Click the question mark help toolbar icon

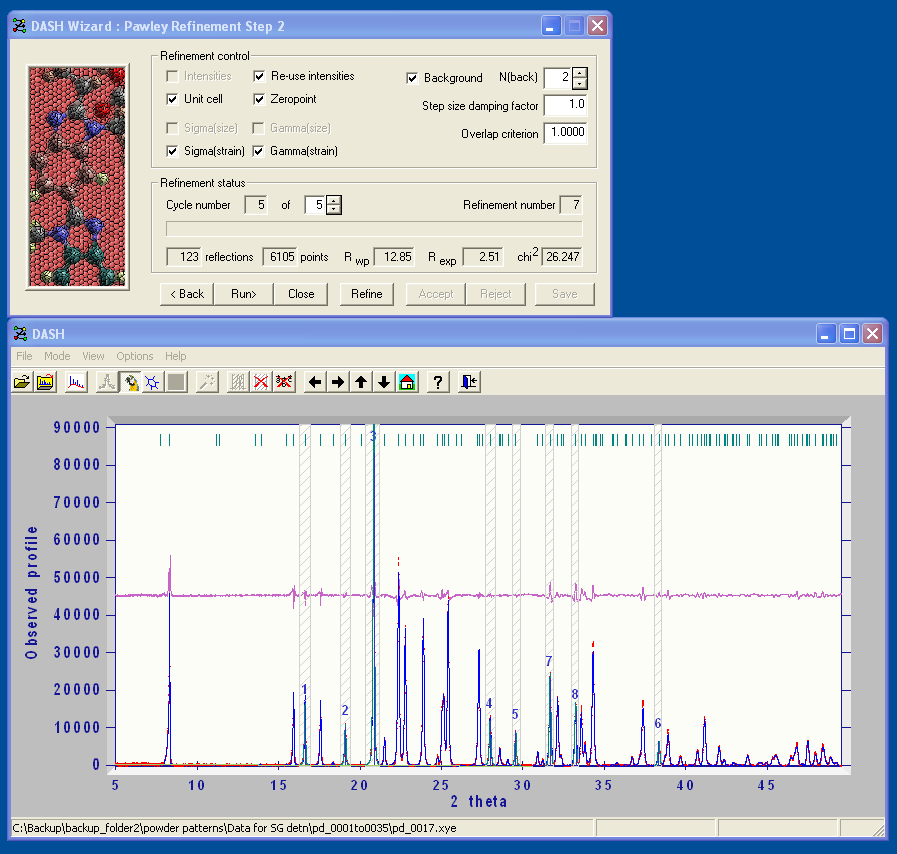(x=438, y=382)
